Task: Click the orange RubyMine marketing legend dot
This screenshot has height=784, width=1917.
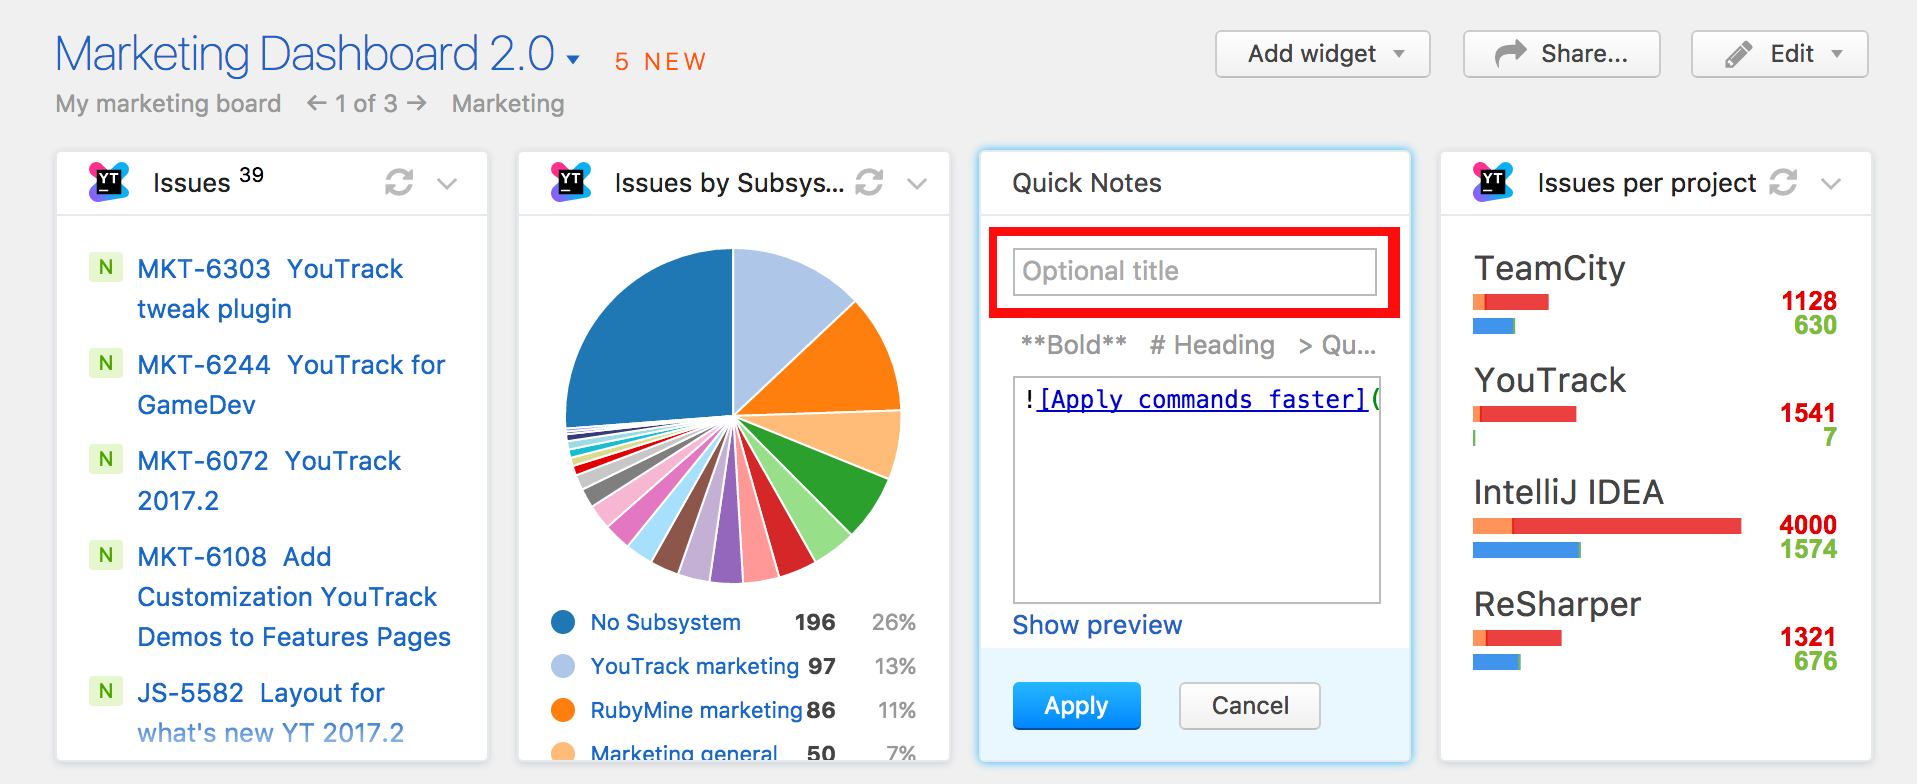Action: coord(563,710)
